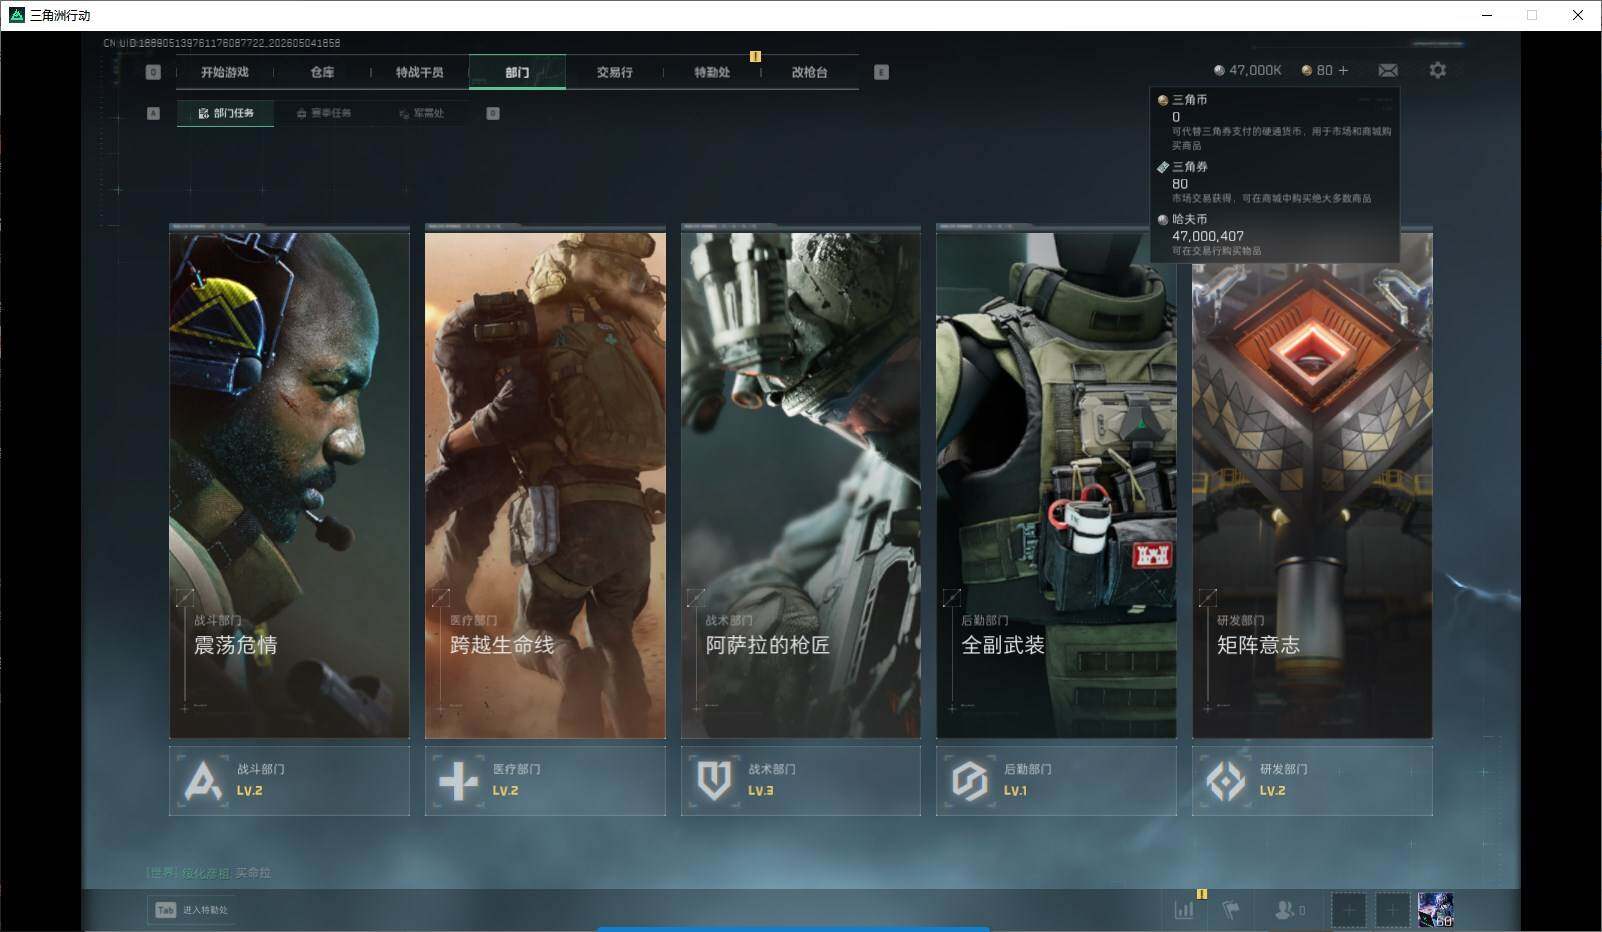Click the 战术部门 shield emblem icon
Image resolution: width=1602 pixels, height=932 pixels.
pyautogui.click(x=714, y=781)
